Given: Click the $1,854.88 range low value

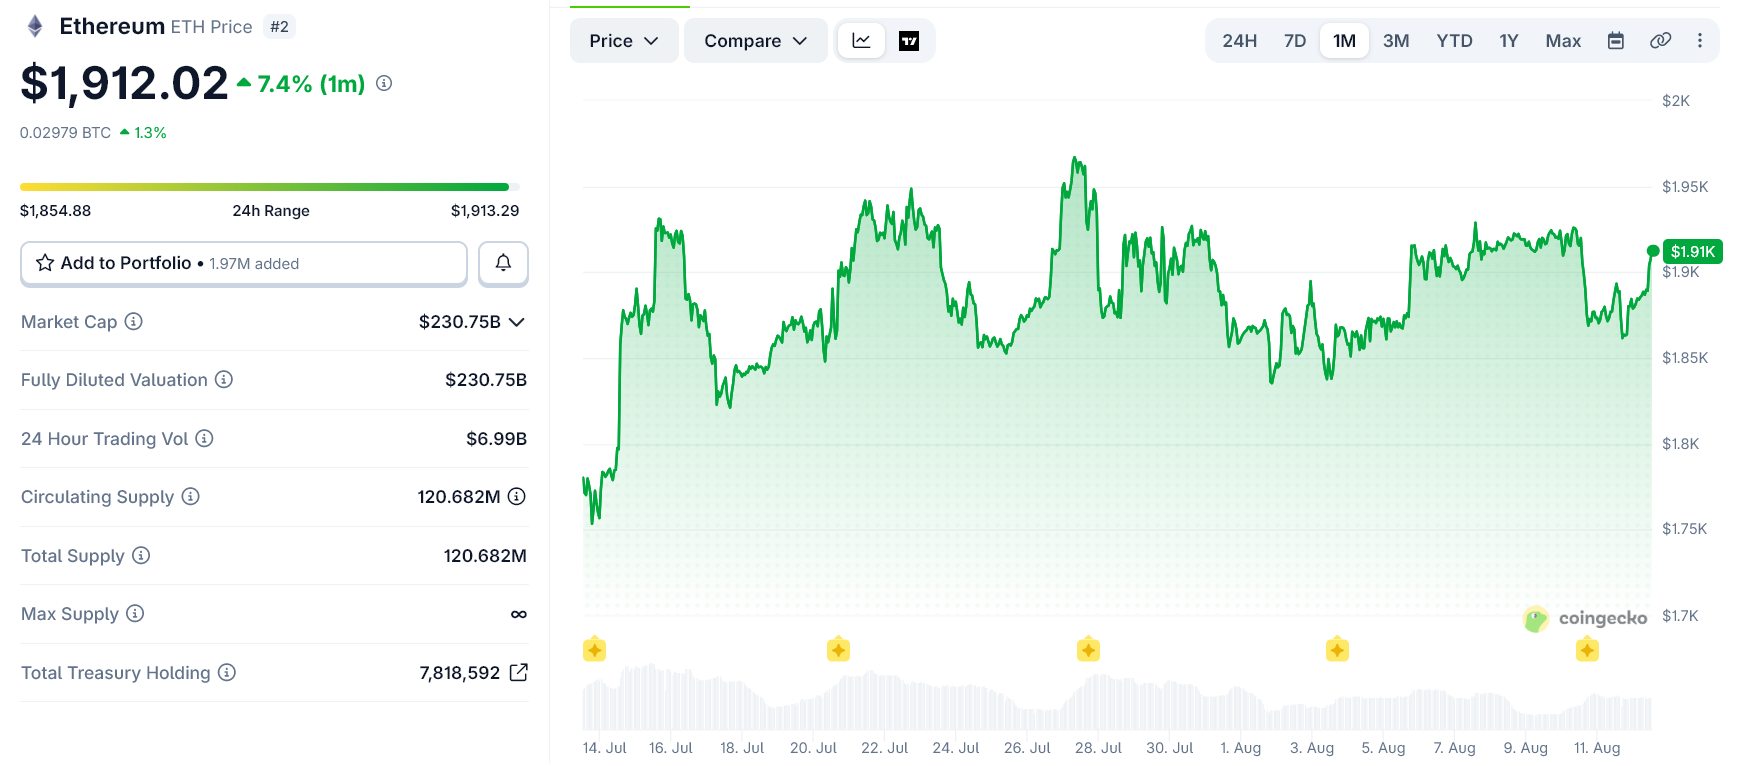Looking at the screenshot, I should 55,211.
